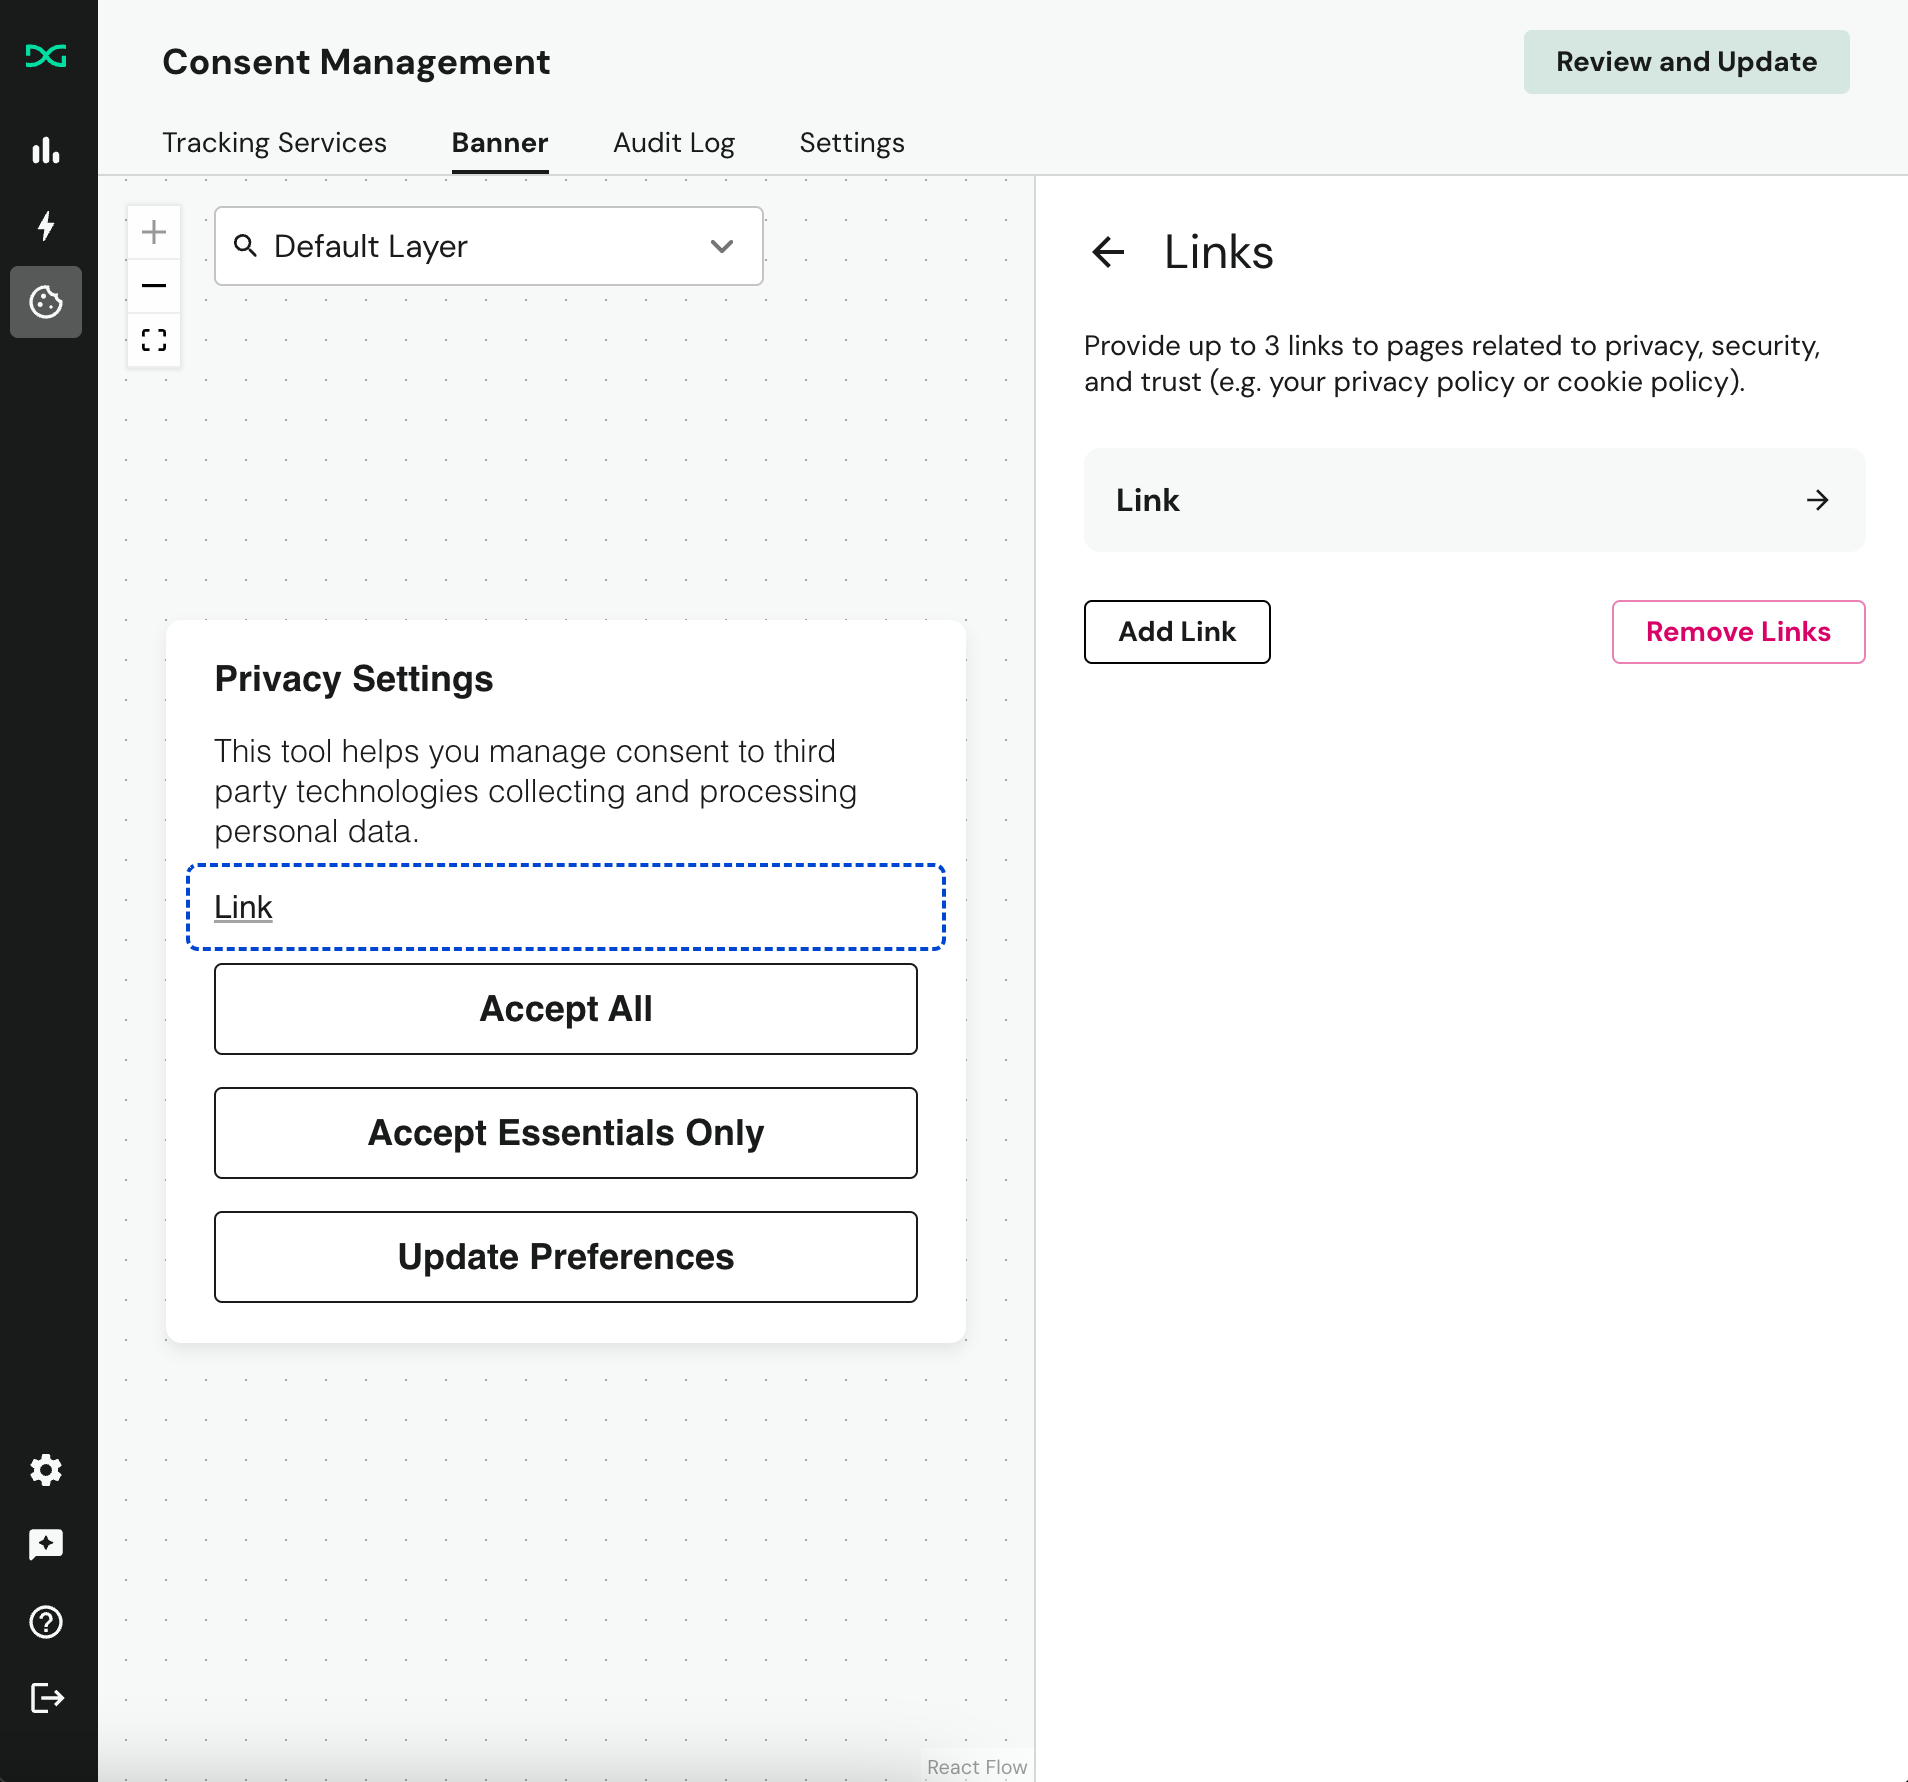Open the help question mark icon

coord(46,1621)
